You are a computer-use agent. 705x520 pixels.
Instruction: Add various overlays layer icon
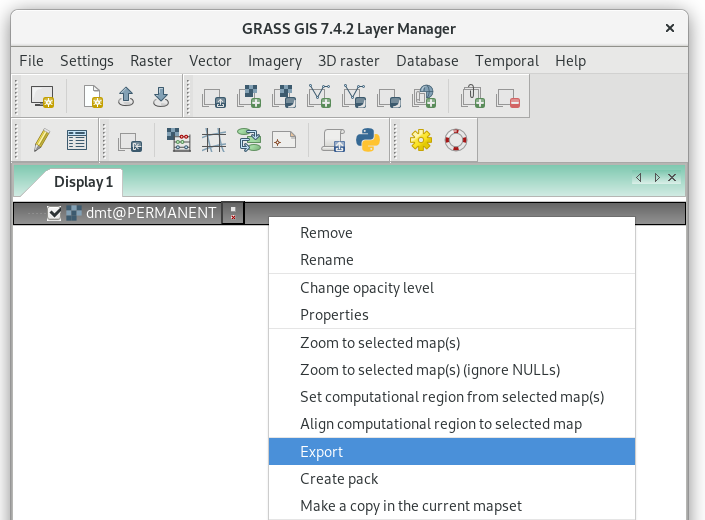tap(389, 97)
